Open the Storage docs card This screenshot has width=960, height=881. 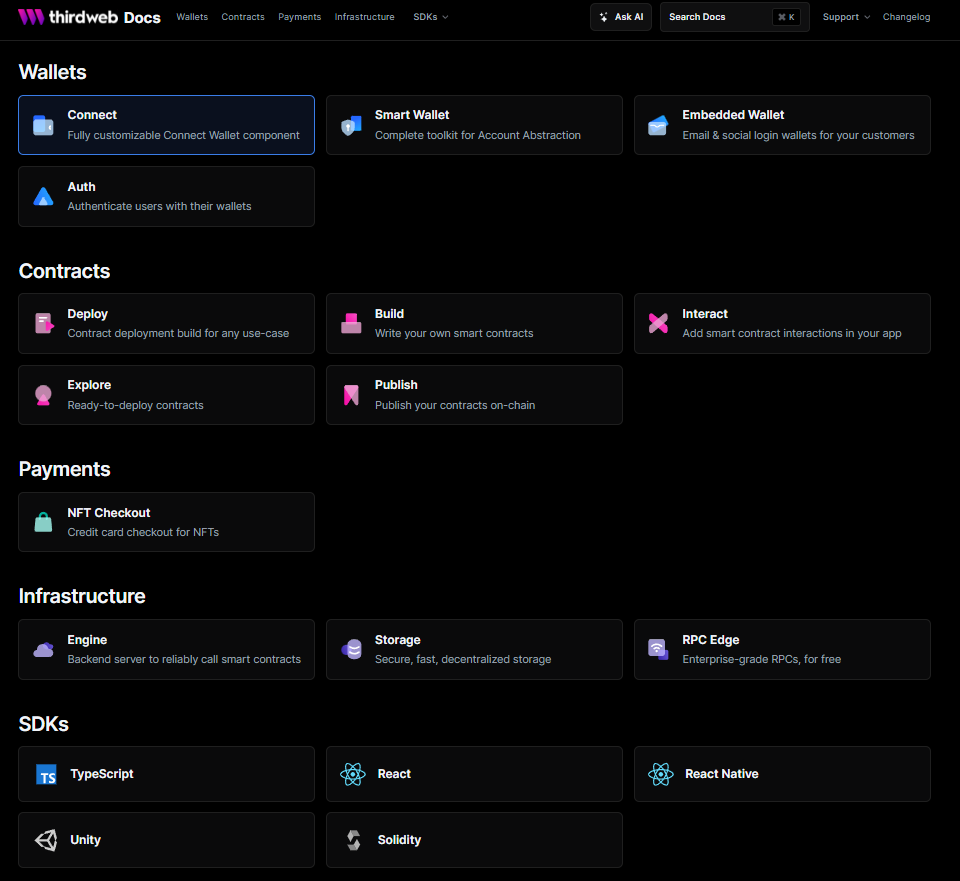click(x=474, y=650)
